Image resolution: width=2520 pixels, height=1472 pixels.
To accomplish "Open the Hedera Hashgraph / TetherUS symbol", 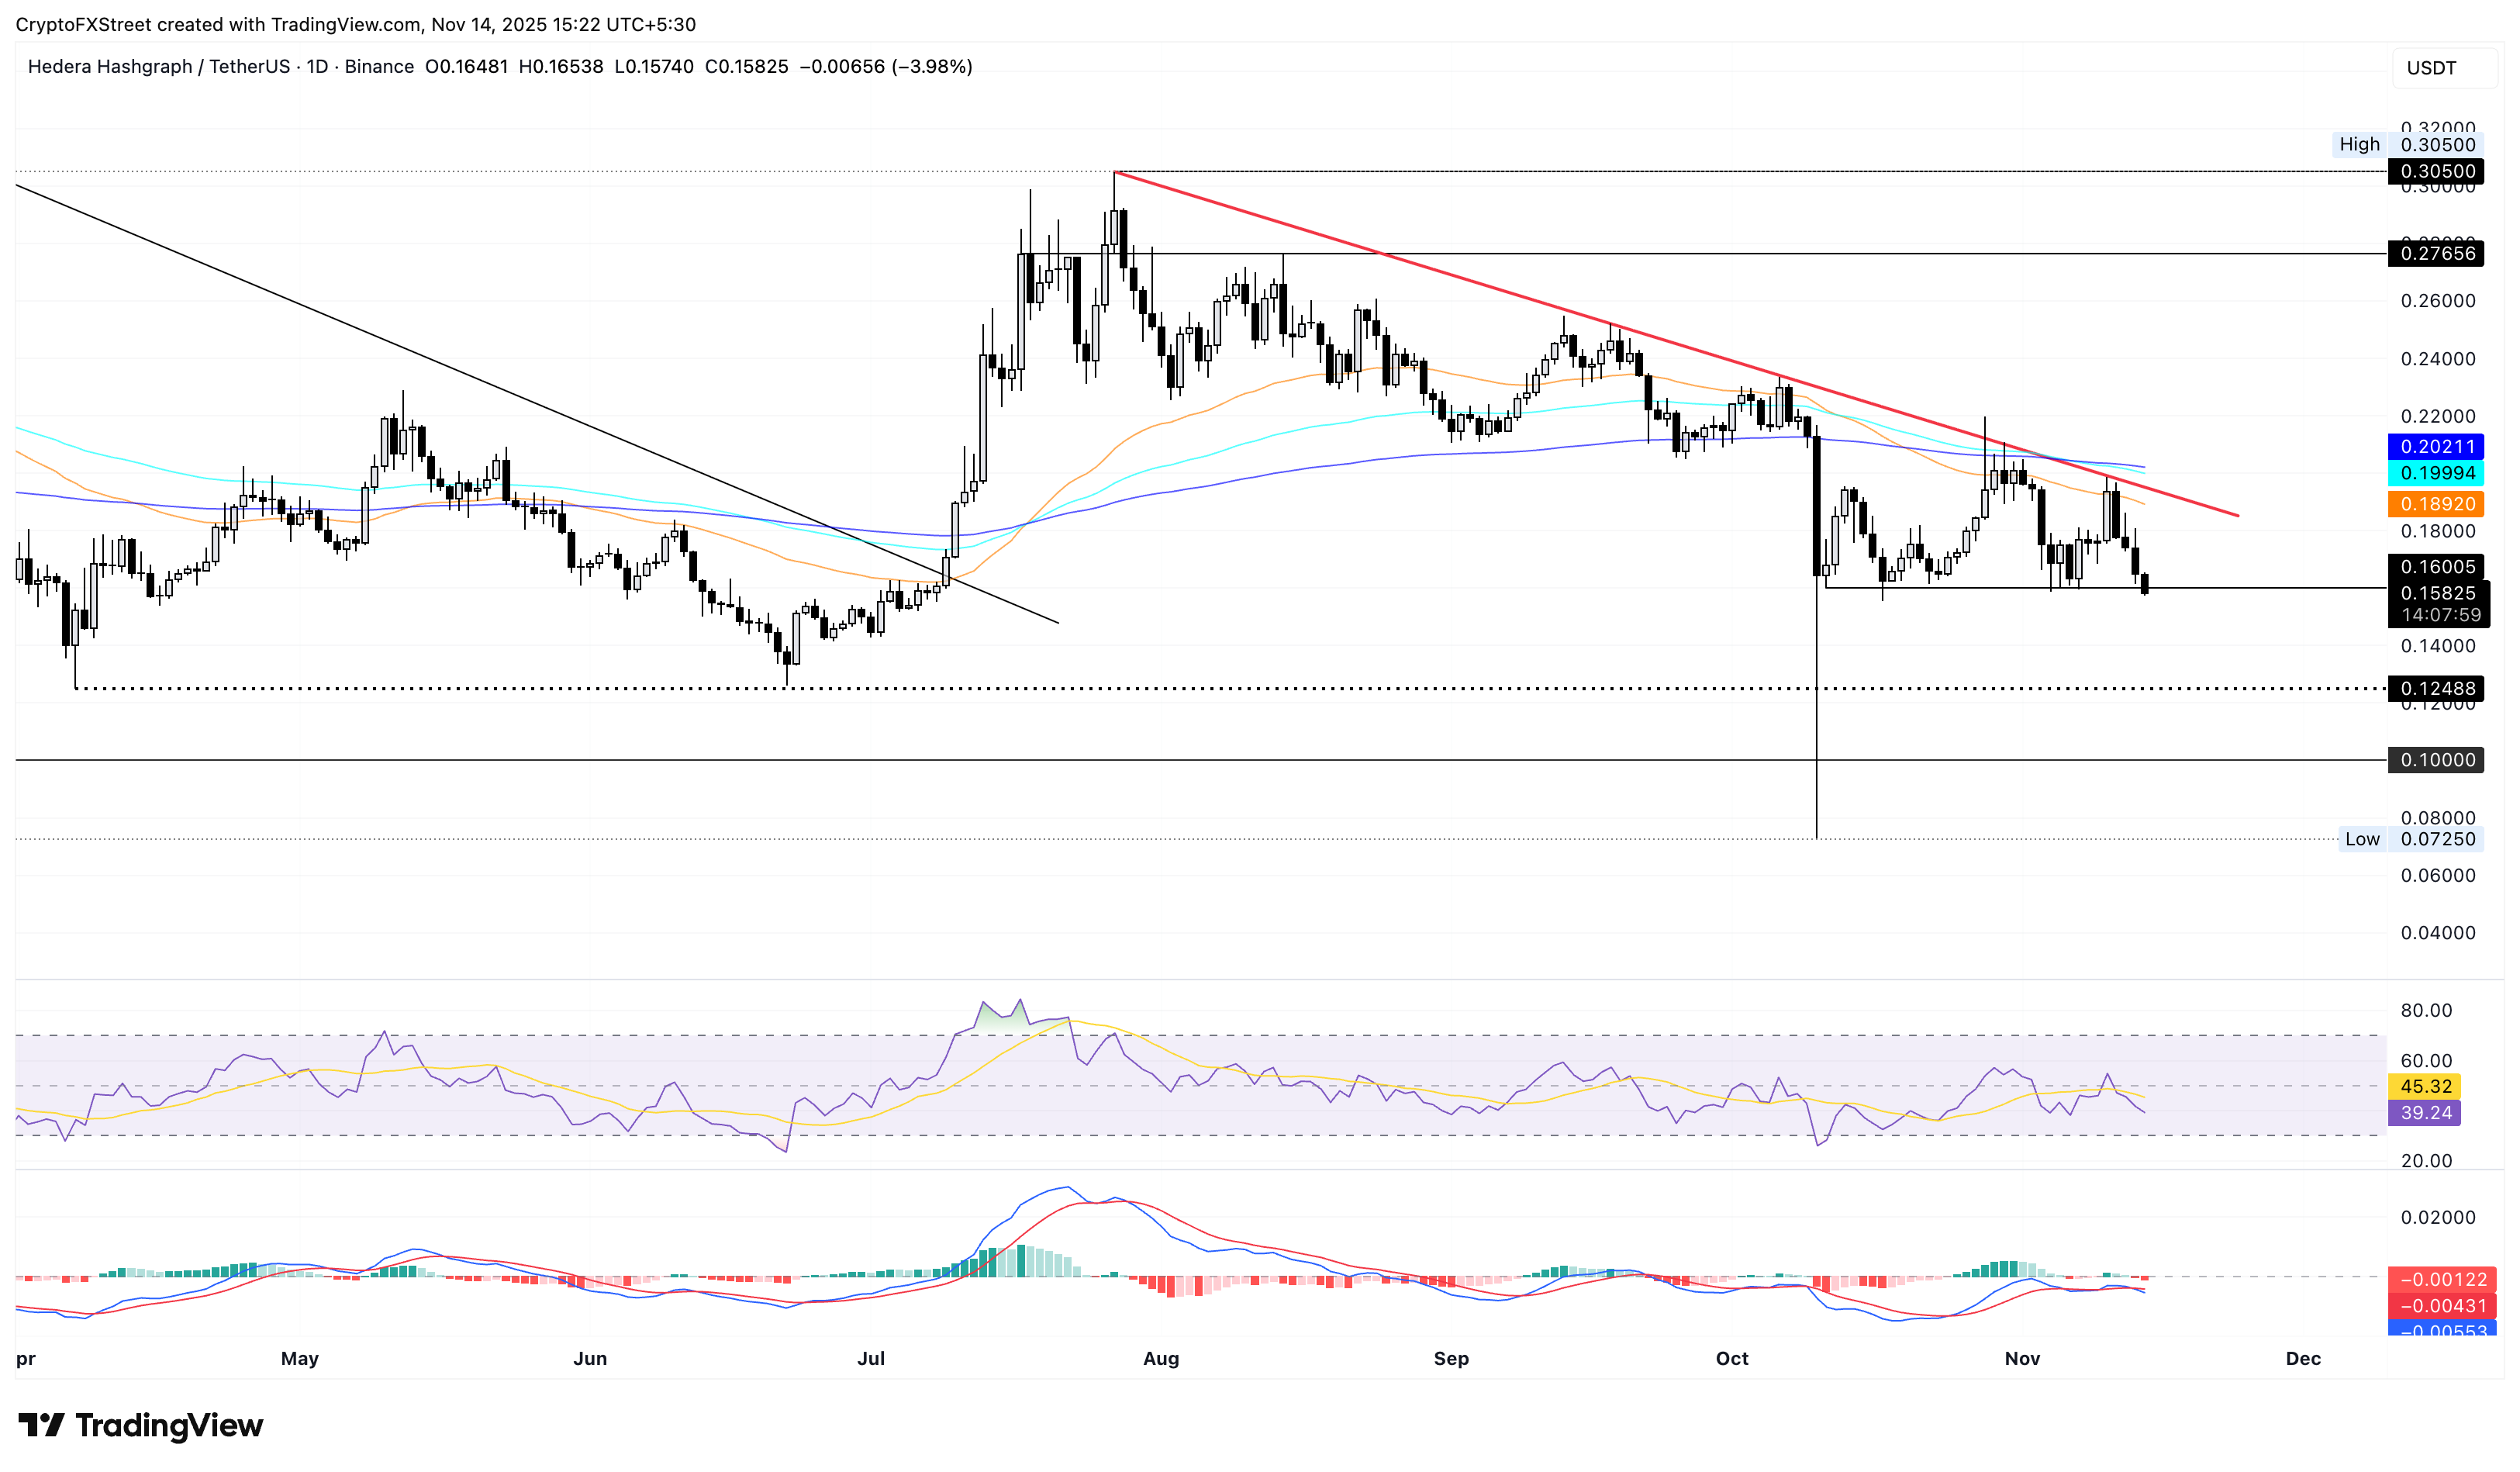I will [x=160, y=66].
